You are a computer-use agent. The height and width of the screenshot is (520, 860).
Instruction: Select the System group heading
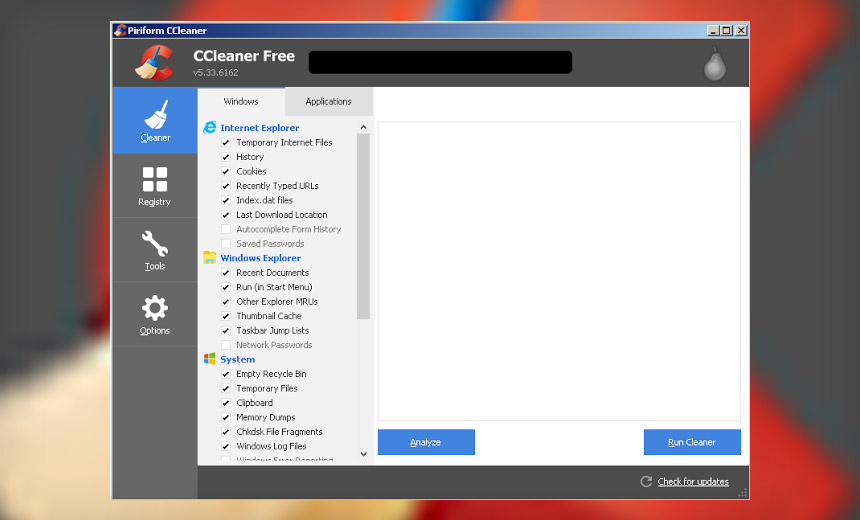pos(237,359)
